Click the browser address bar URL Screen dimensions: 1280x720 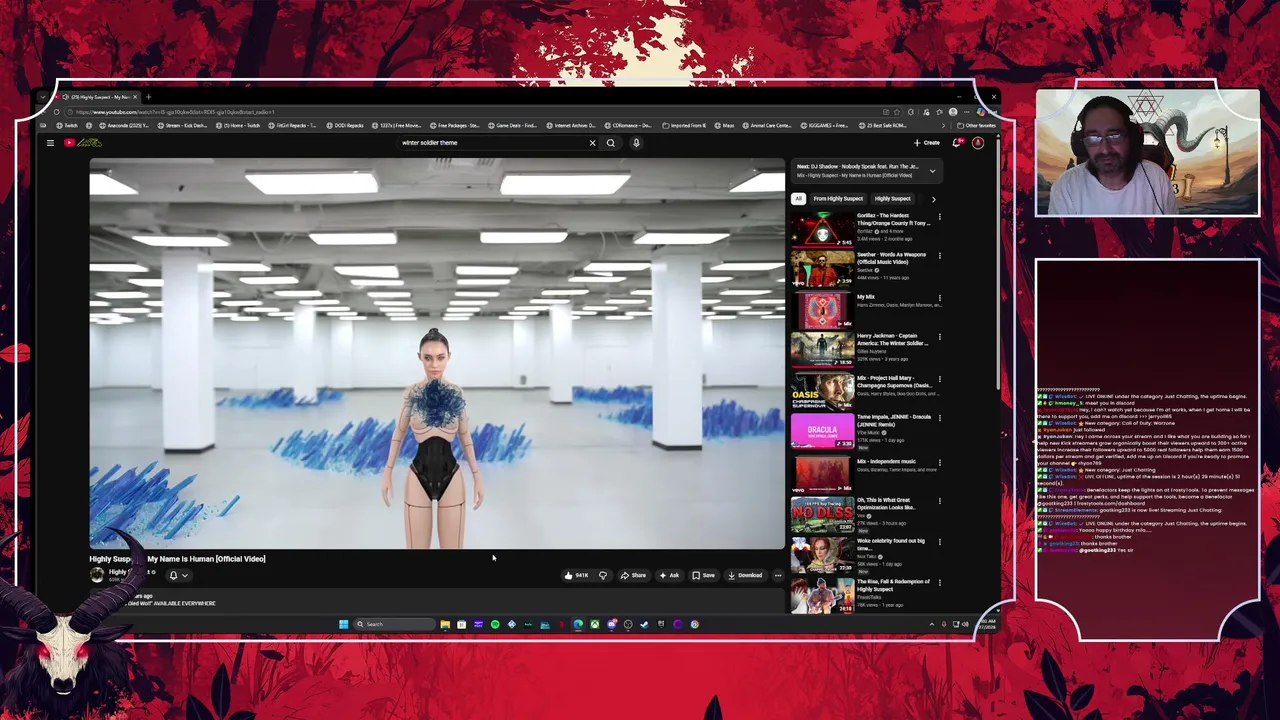click(175, 112)
